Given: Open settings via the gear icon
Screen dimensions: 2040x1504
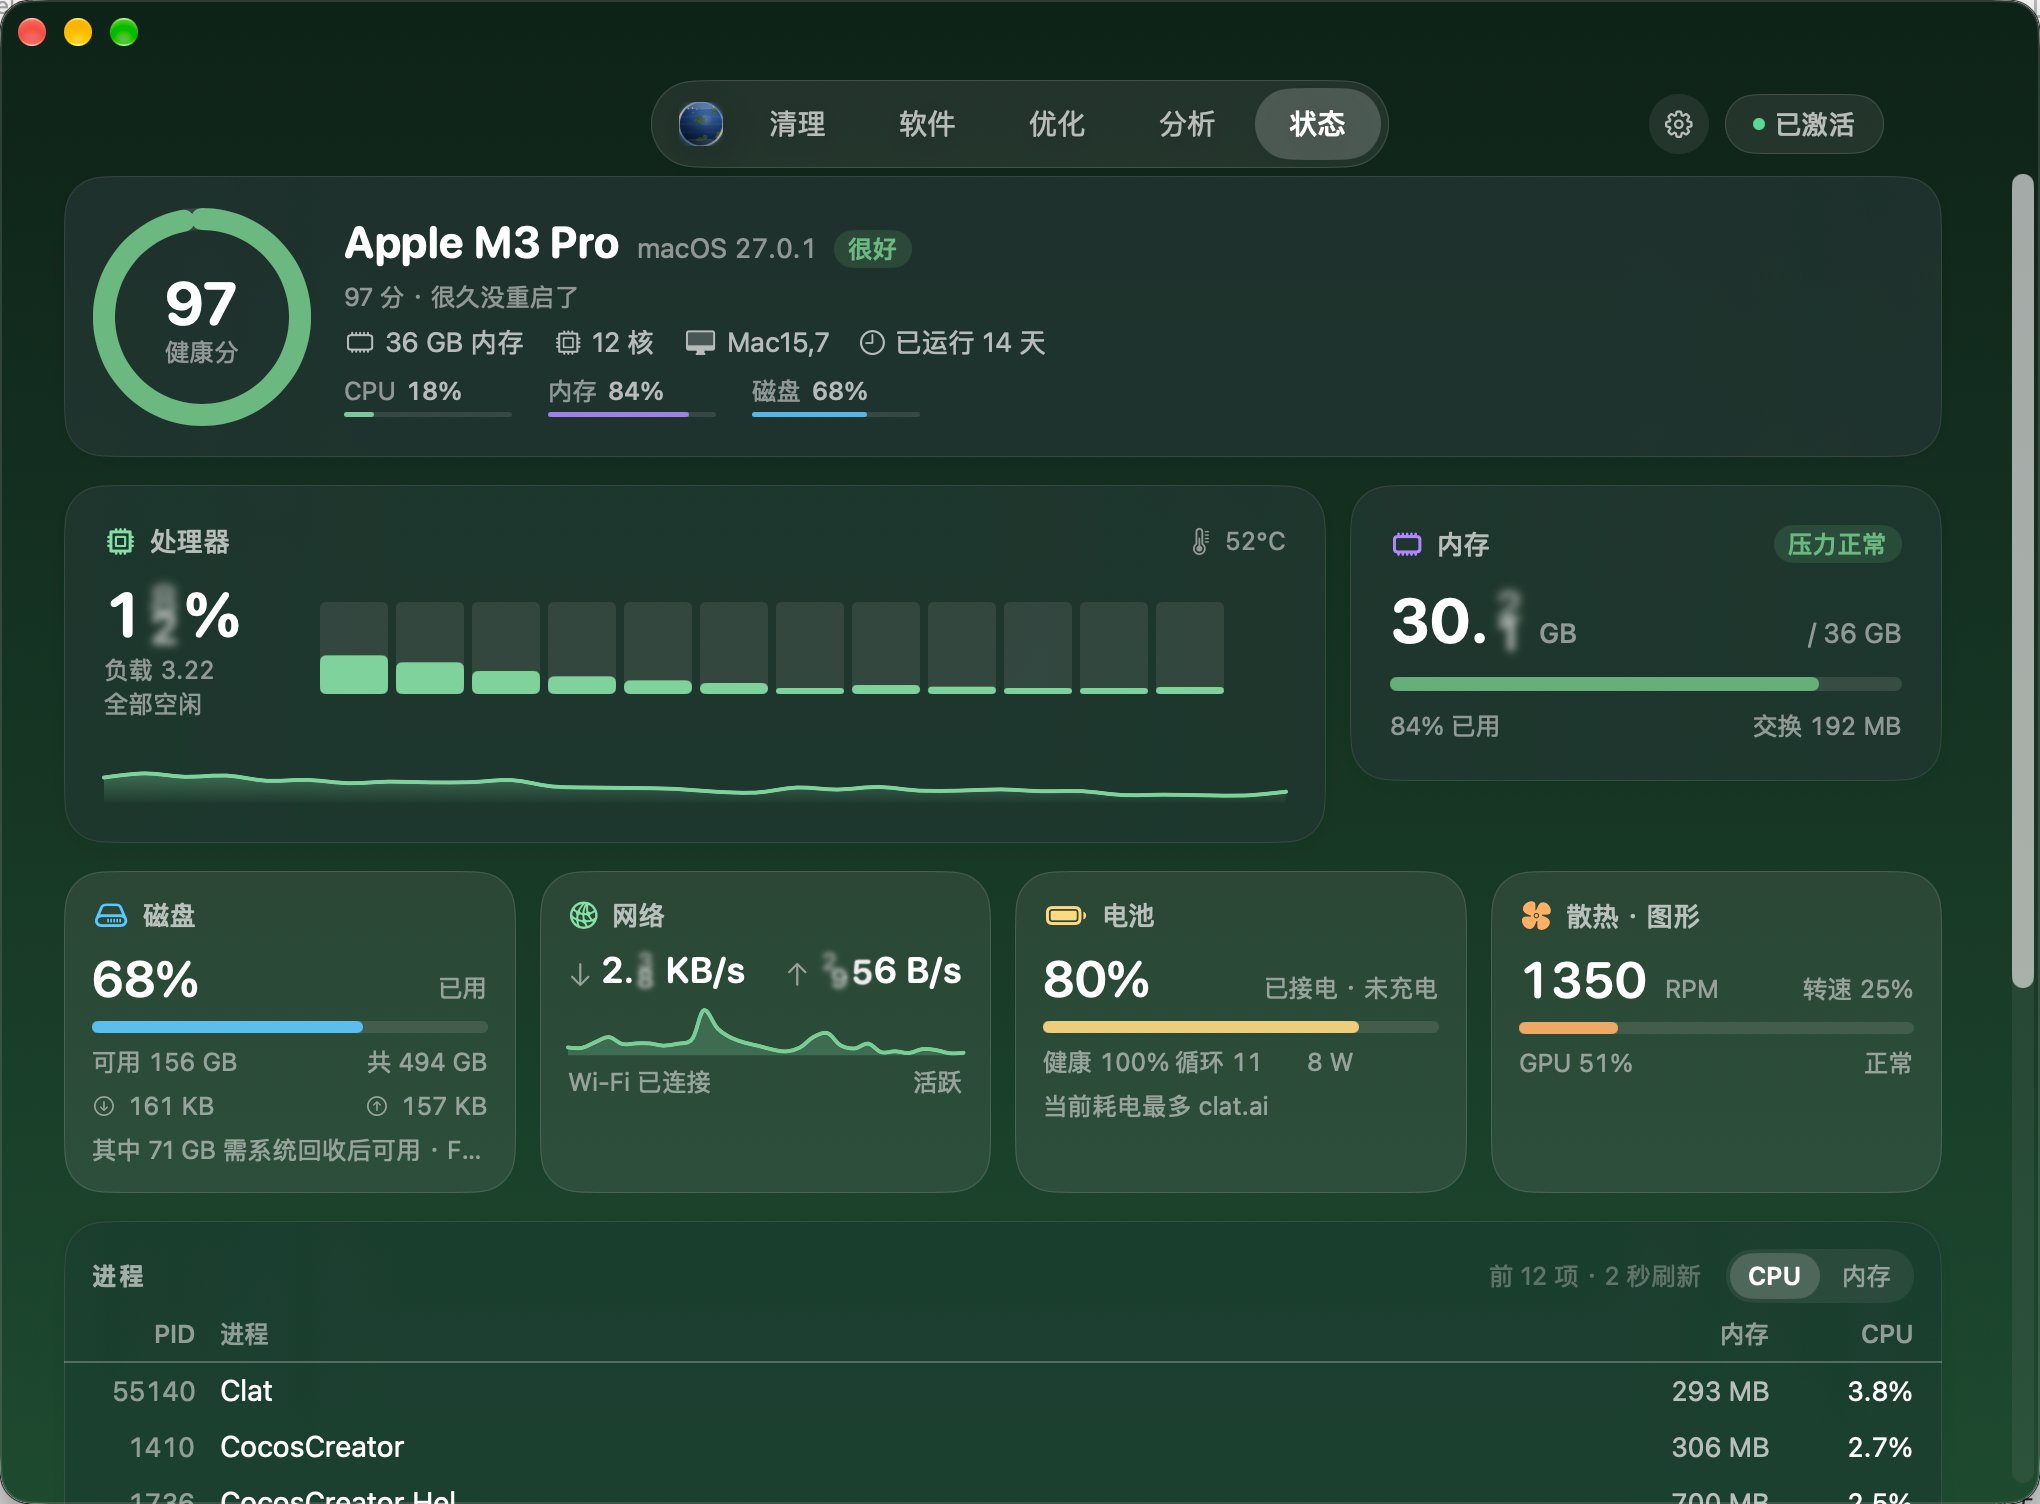Looking at the screenshot, I should click(x=1678, y=124).
